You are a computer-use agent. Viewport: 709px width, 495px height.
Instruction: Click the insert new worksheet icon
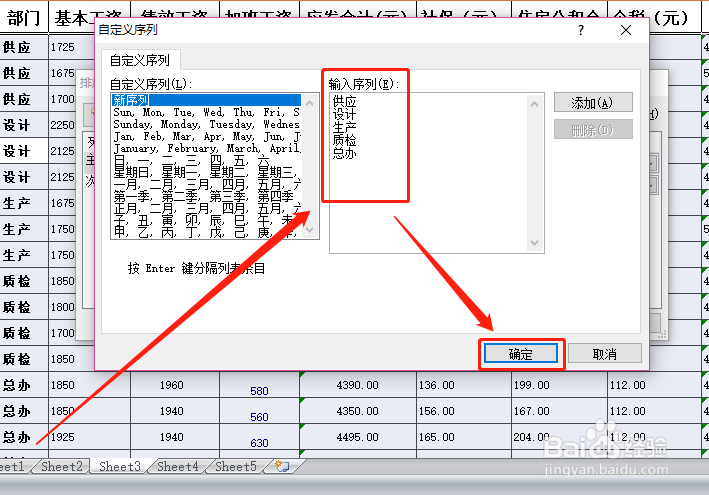pyautogui.click(x=282, y=466)
